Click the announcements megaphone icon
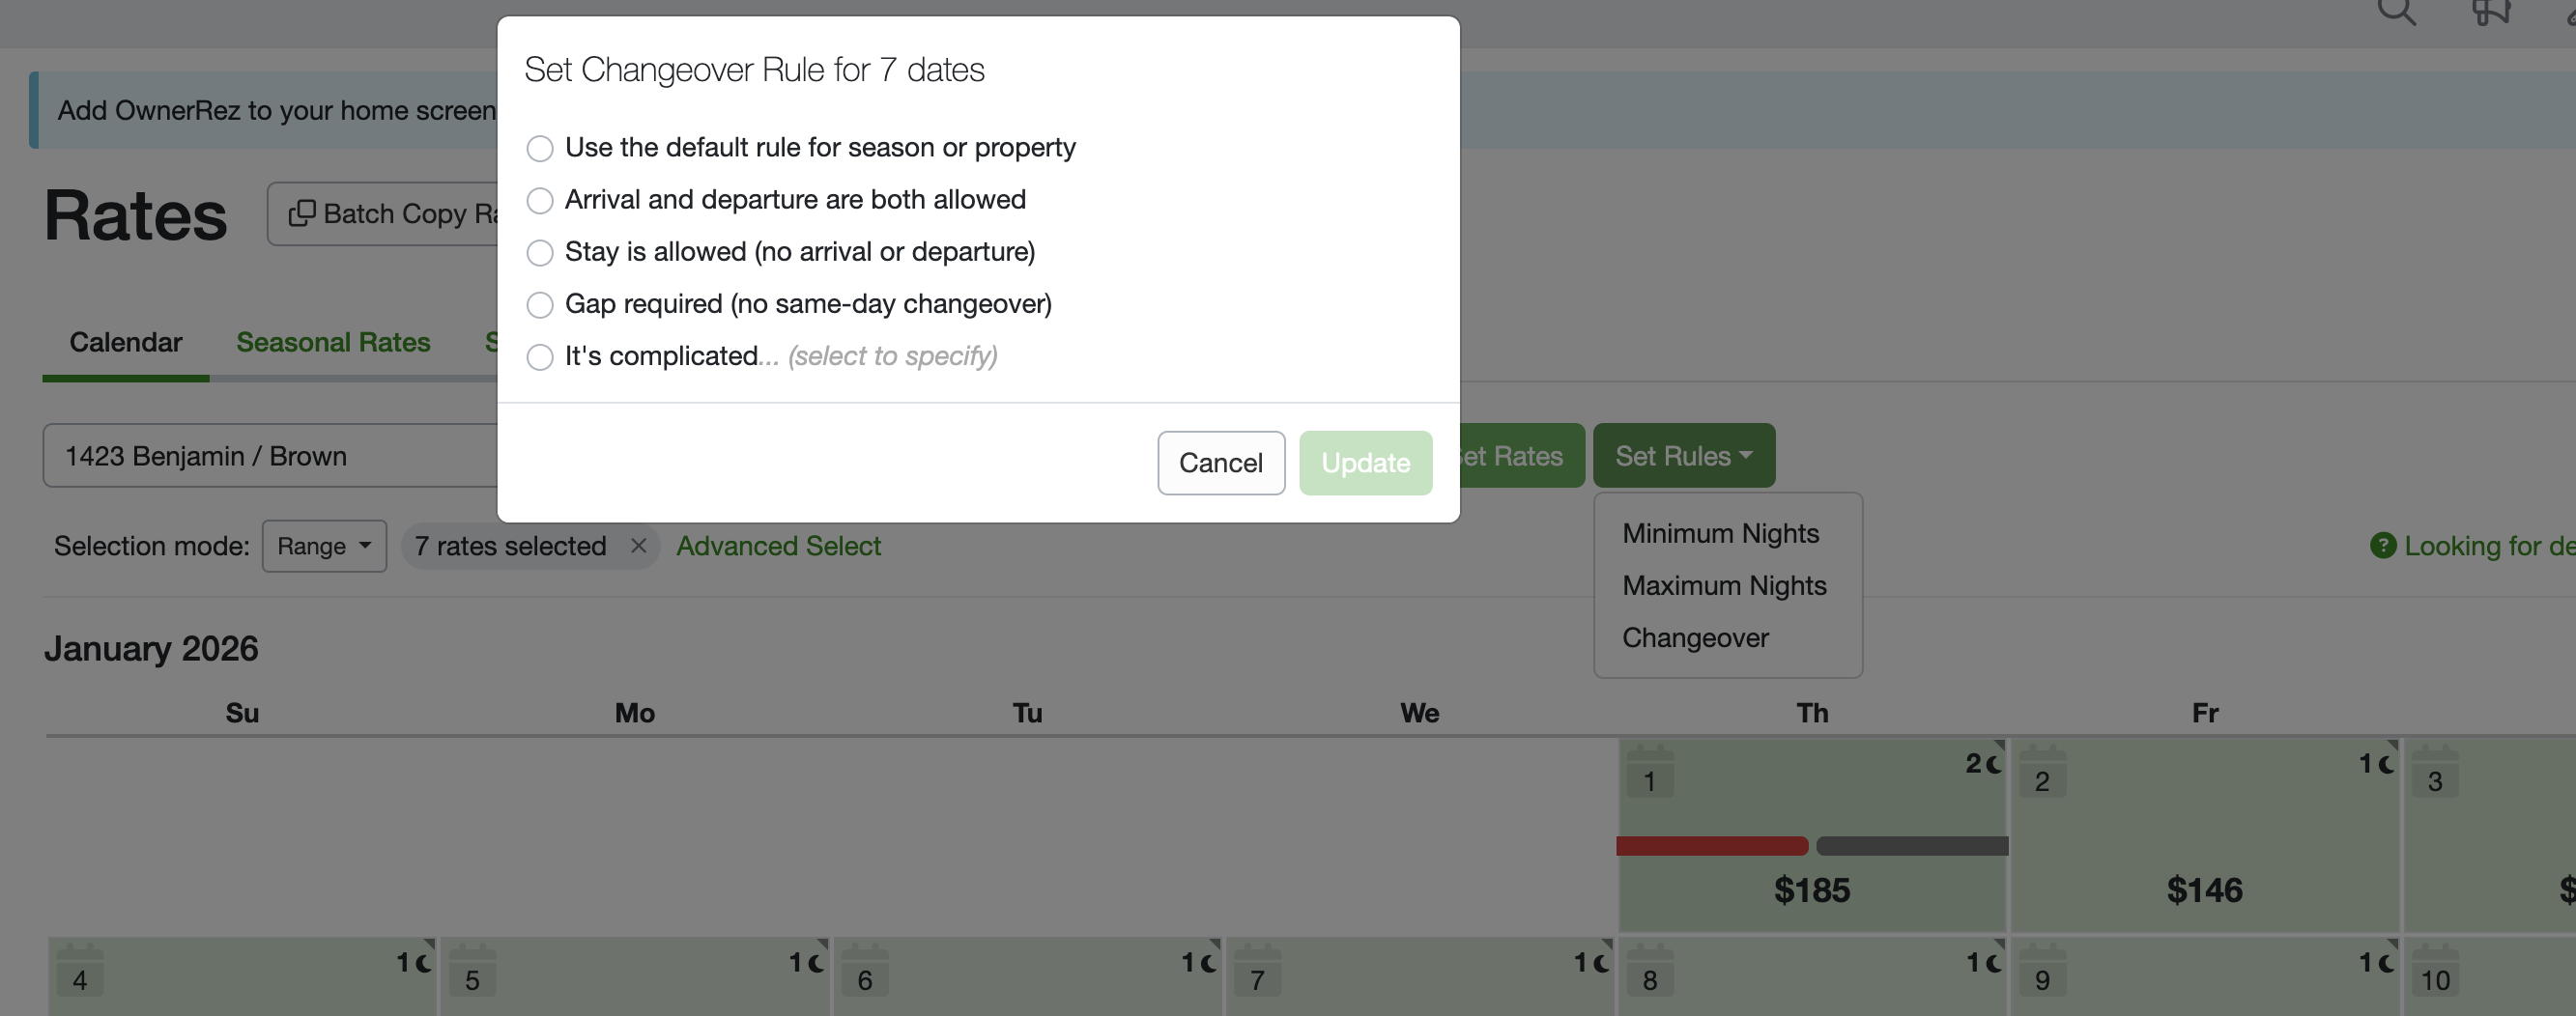The height and width of the screenshot is (1016, 2576). [2490, 12]
